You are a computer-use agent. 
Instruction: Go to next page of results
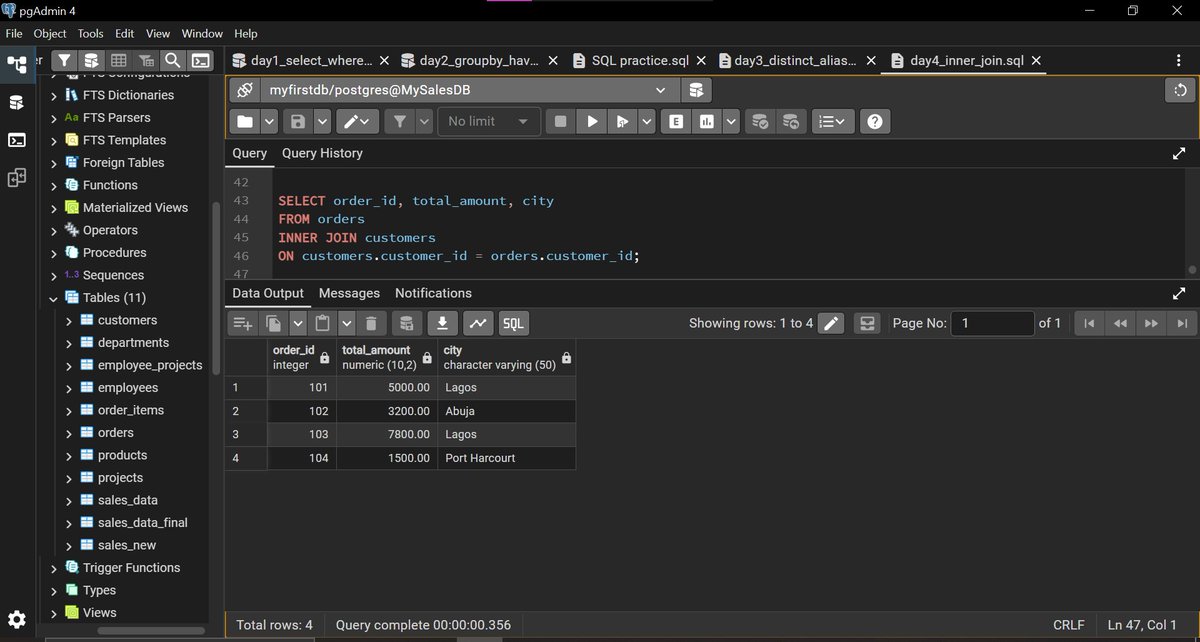point(1151,323)
